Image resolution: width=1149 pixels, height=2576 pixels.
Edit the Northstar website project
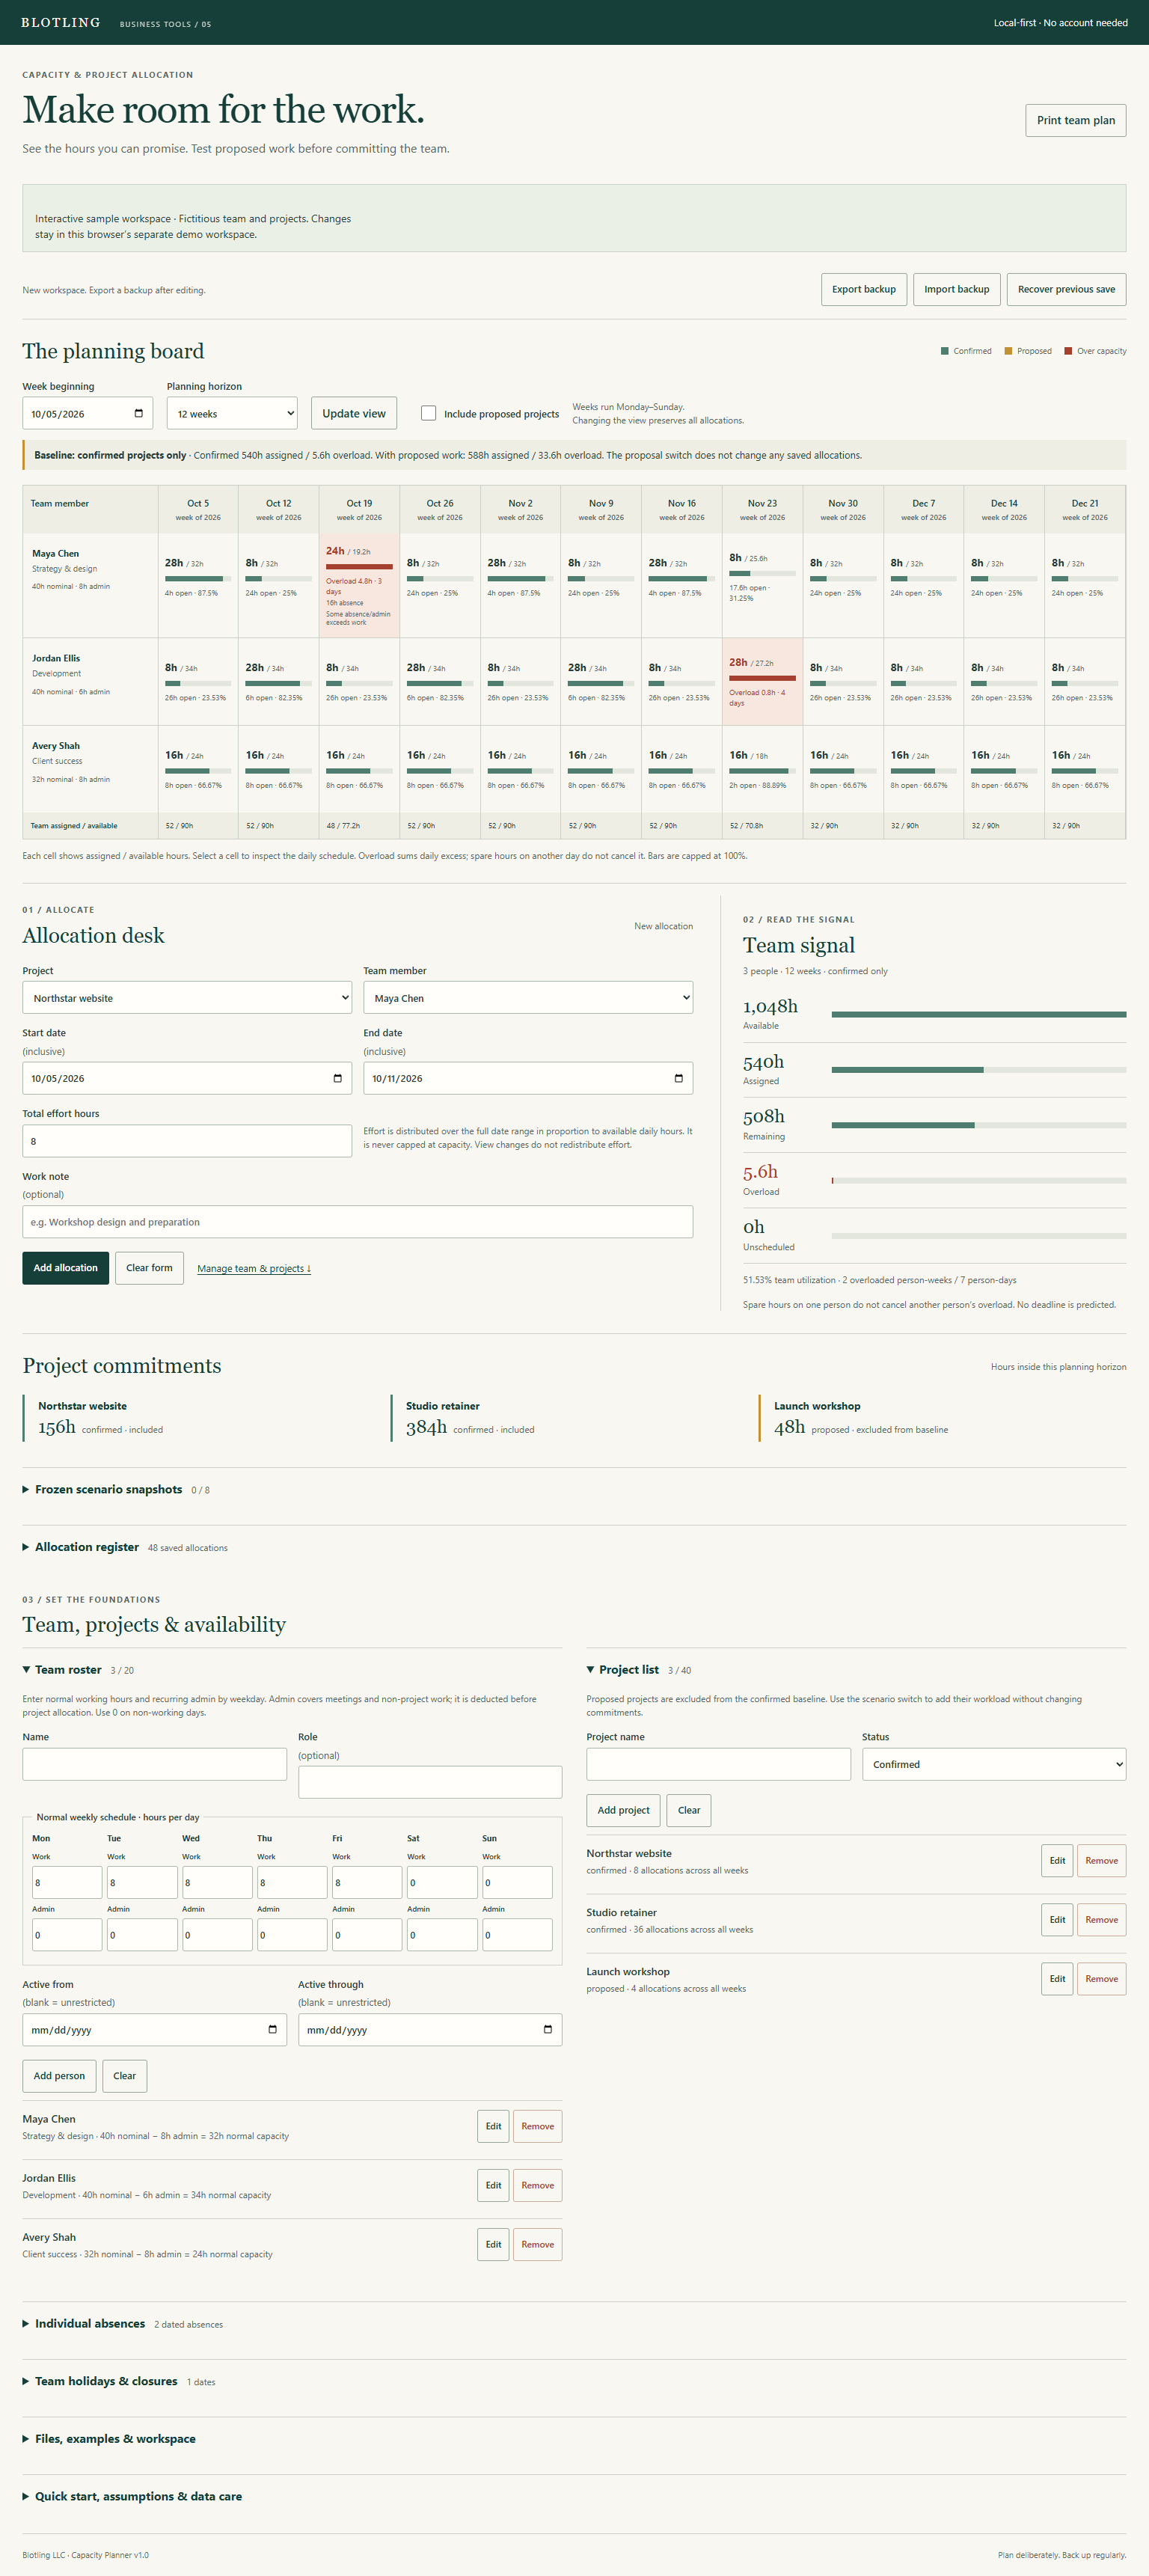click(1057, 1861)
